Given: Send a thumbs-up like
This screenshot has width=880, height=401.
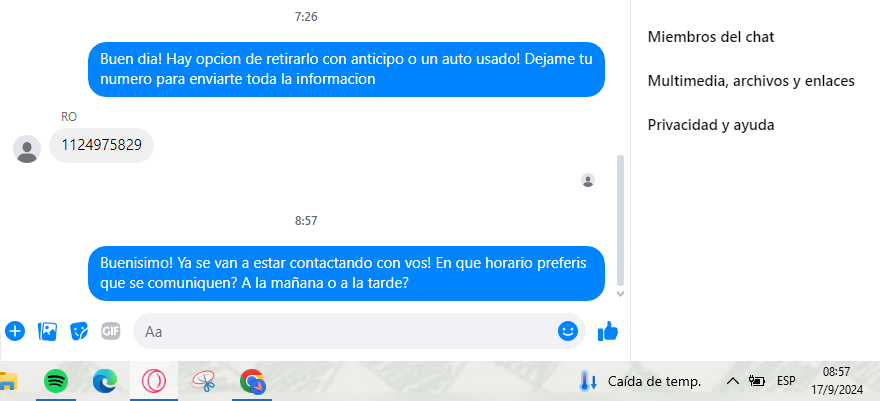Looking at the screenshot, I should tap(608, 331).
